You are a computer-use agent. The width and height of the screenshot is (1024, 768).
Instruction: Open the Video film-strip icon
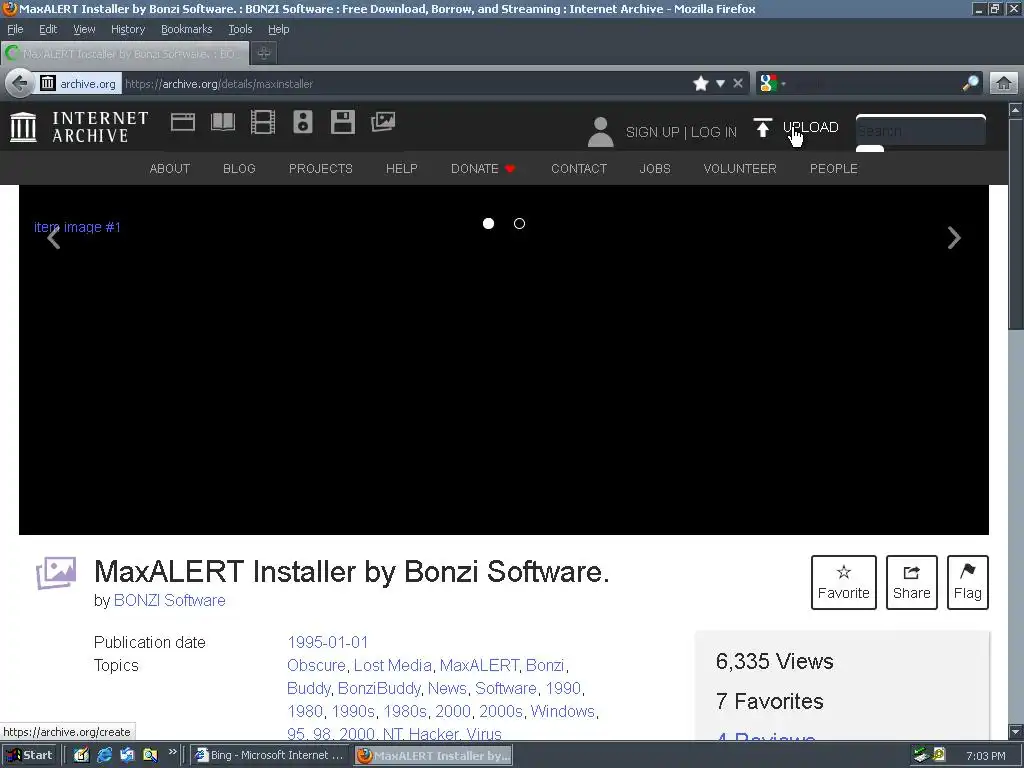coord(263,122)
